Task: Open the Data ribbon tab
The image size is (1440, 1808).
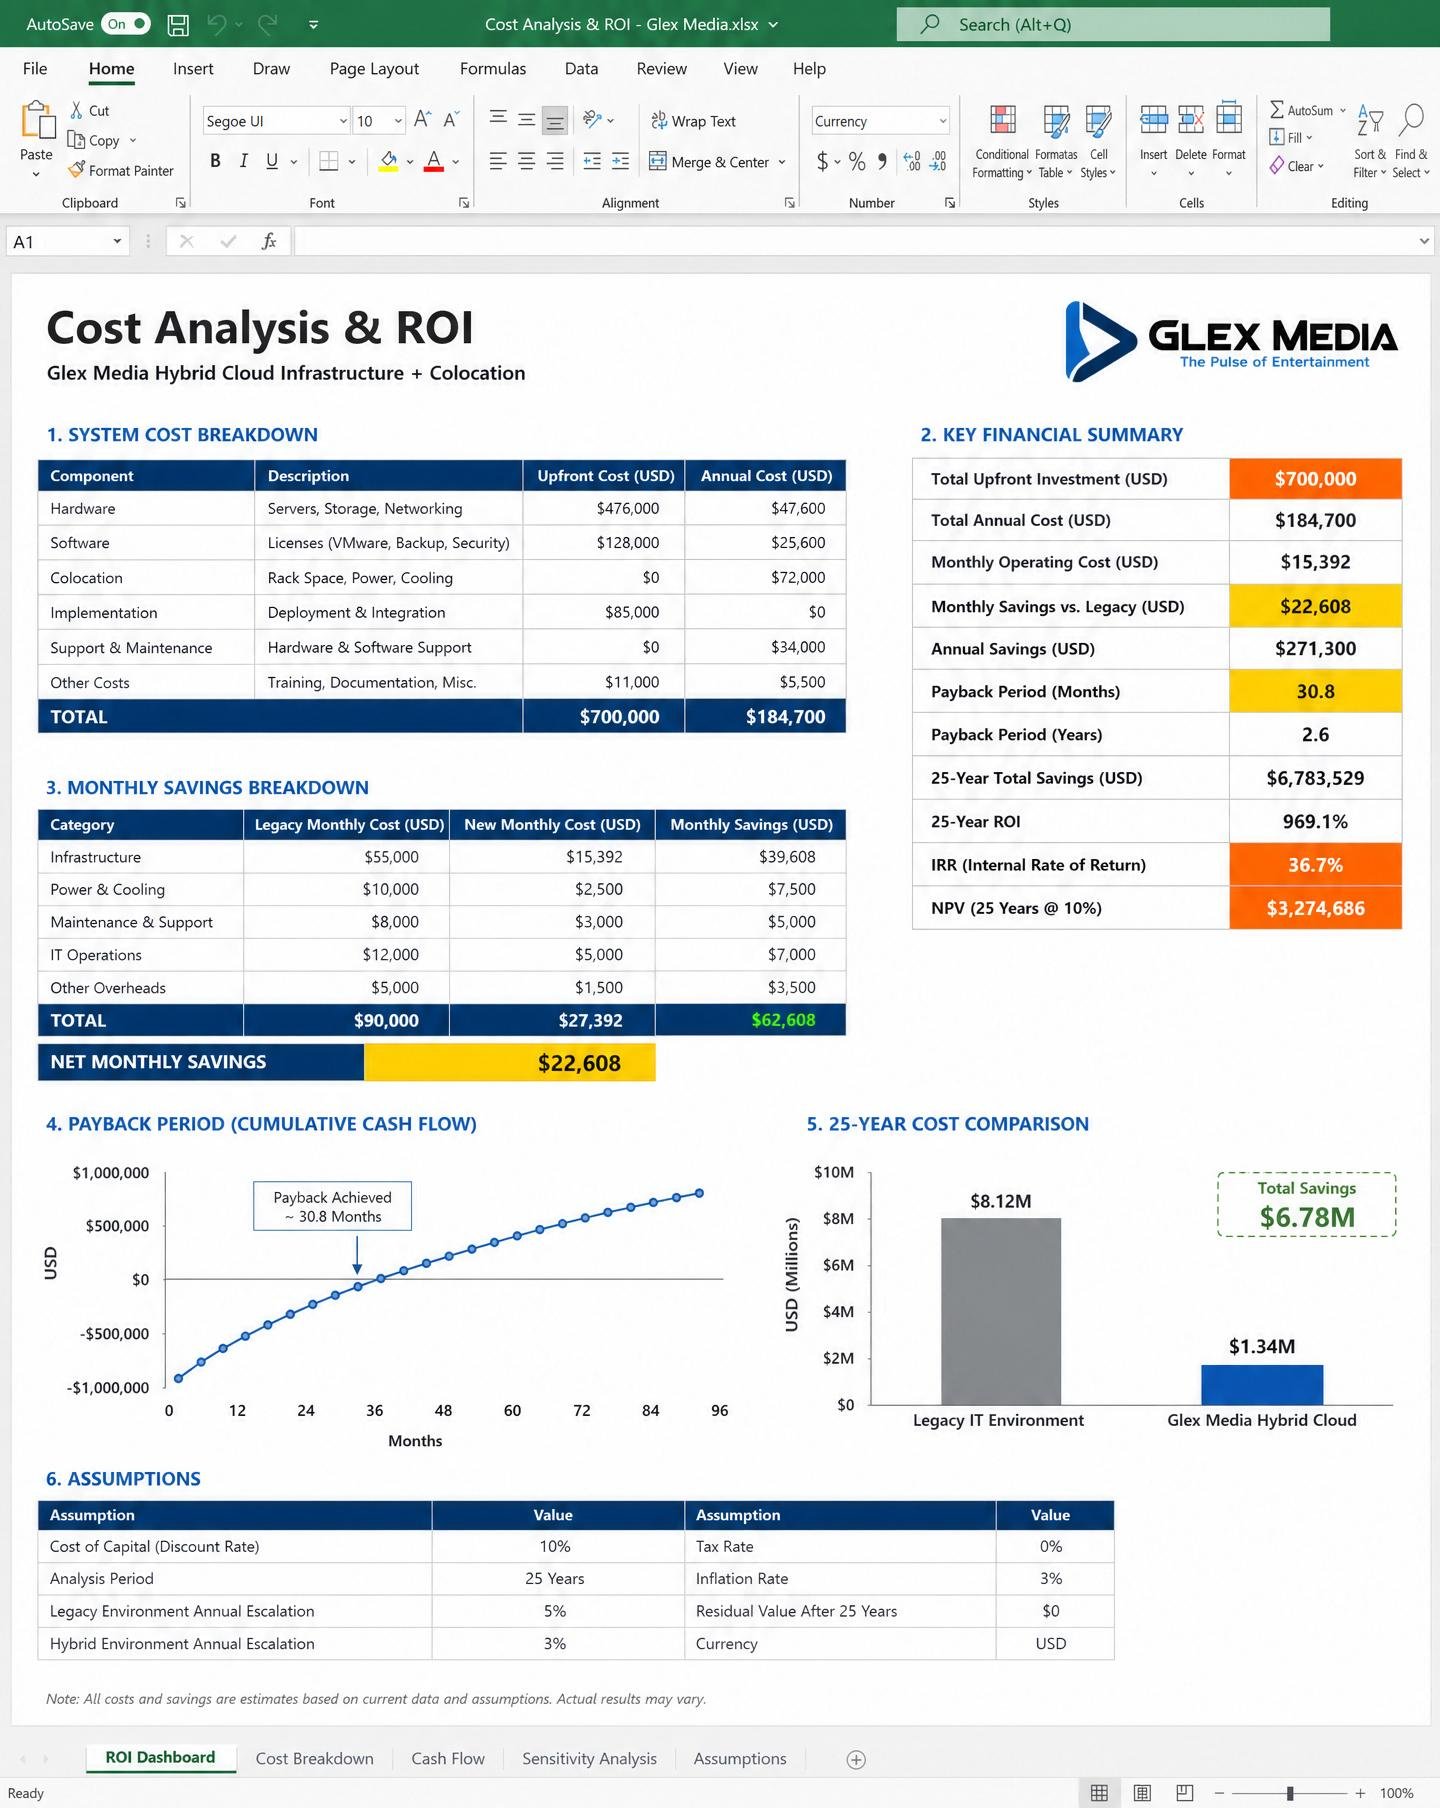Action: pyautogui.click(x=581, y=68)
